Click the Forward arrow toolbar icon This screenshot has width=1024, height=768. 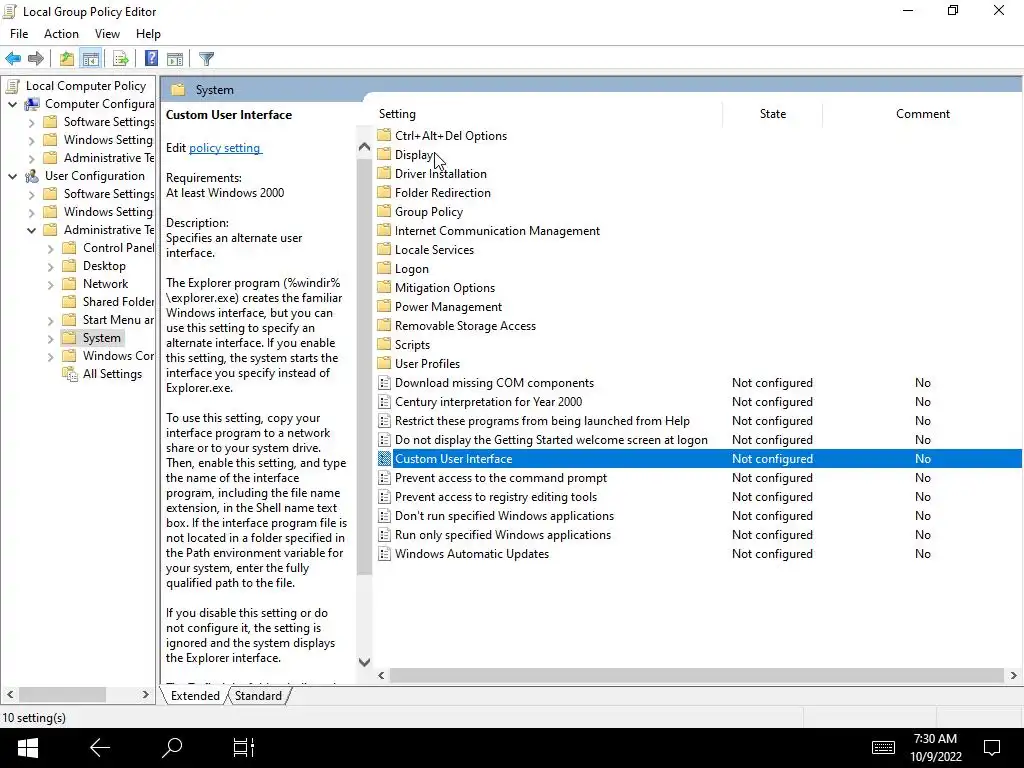point(36,59)
